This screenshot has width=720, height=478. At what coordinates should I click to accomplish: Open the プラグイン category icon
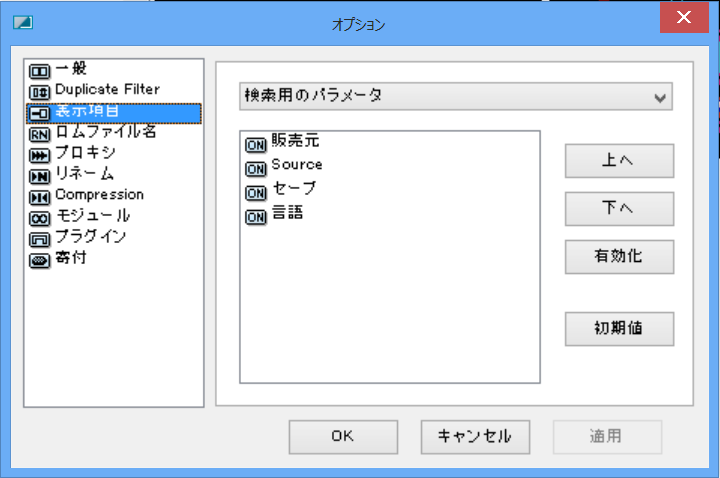[39, 240]
